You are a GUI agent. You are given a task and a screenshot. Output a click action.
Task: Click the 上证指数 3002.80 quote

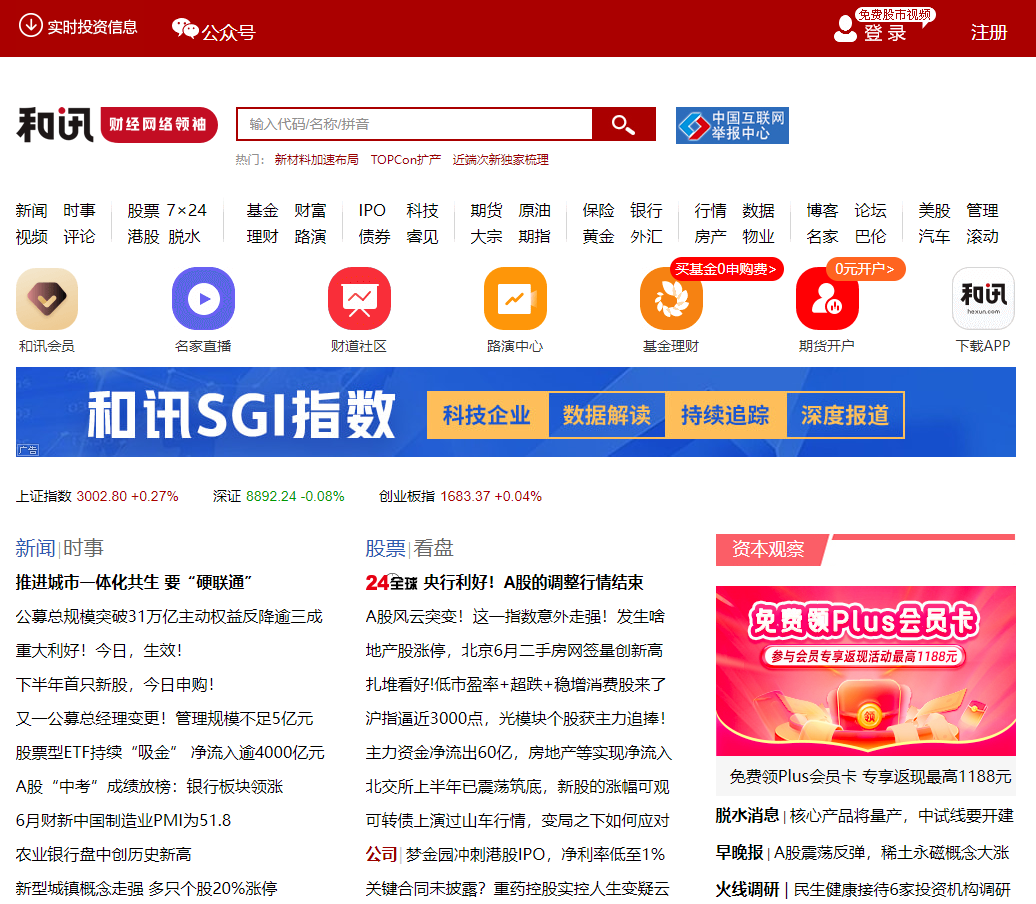(97, 496)
